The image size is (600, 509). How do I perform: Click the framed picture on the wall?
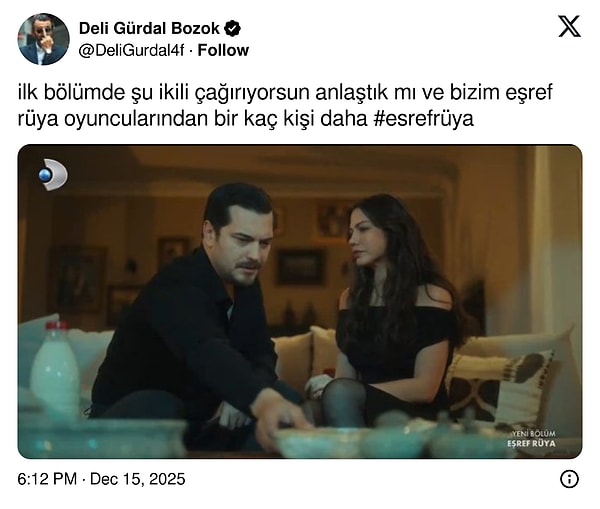300,267
